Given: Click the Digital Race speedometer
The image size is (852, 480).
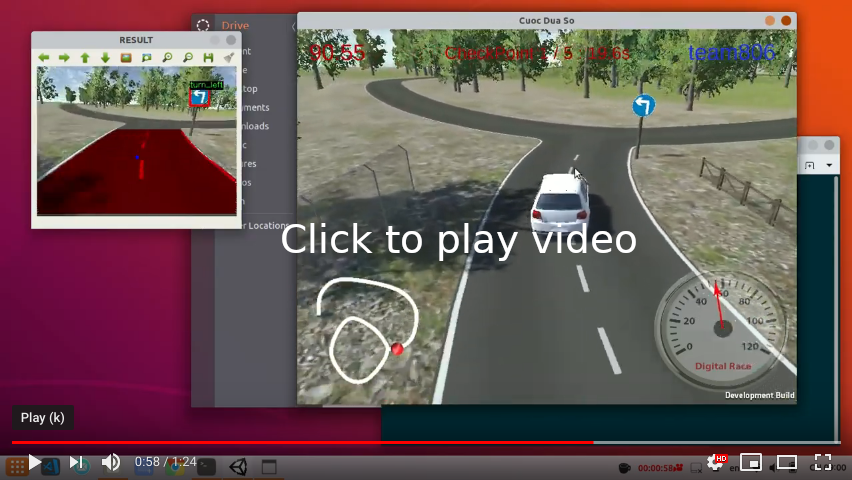Looking at the screenshot, I should coord(721,329).
